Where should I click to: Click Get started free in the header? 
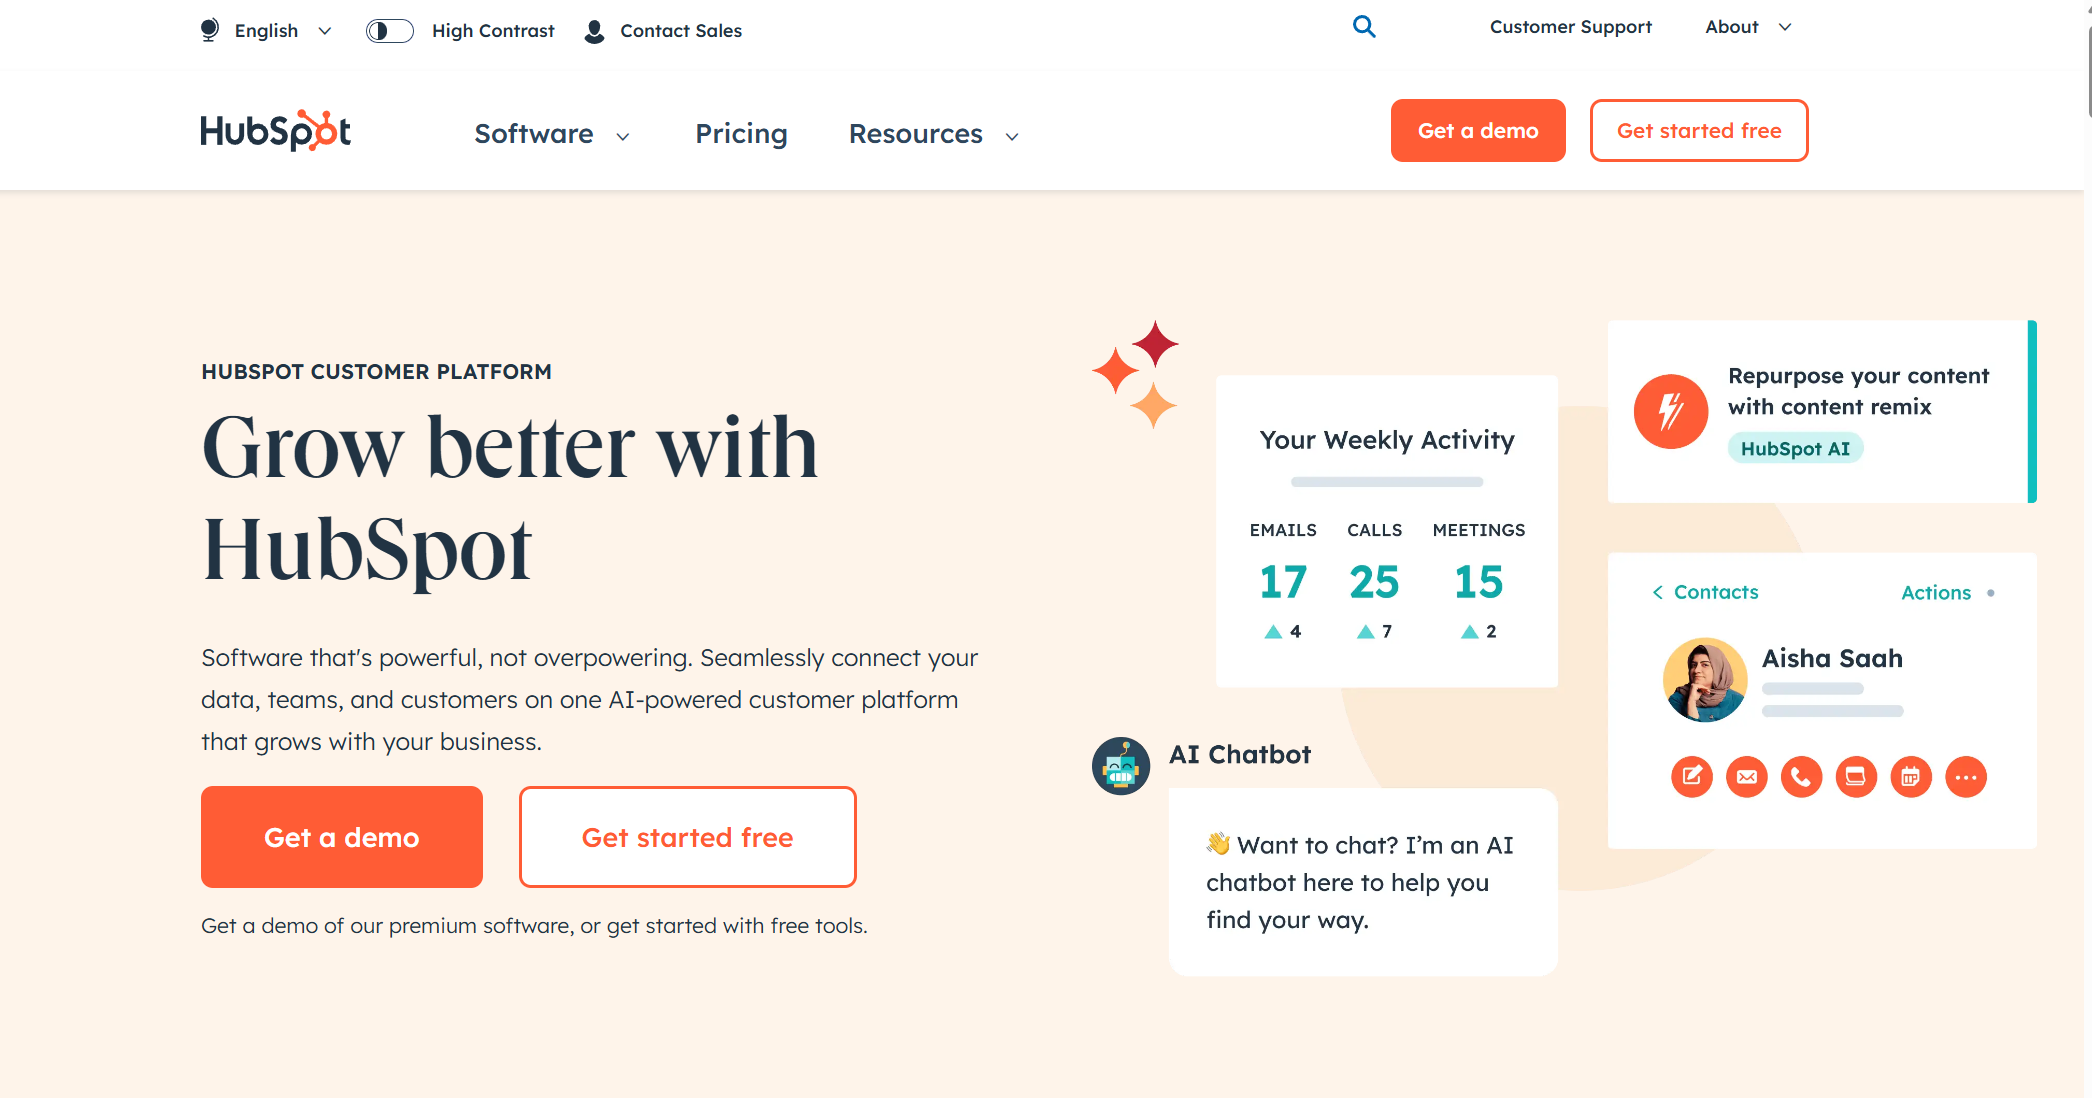1698,131
